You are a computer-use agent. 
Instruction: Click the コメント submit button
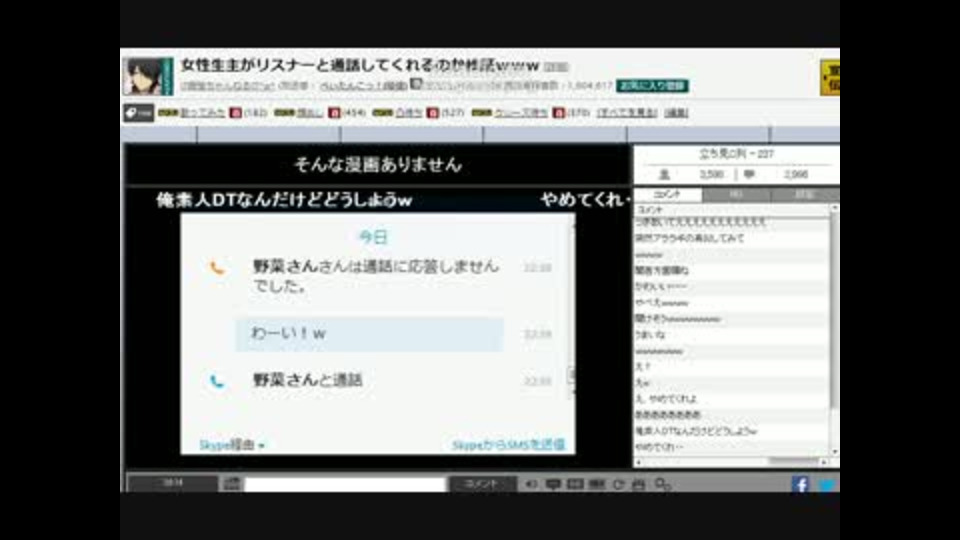click(x=482, y=484)
